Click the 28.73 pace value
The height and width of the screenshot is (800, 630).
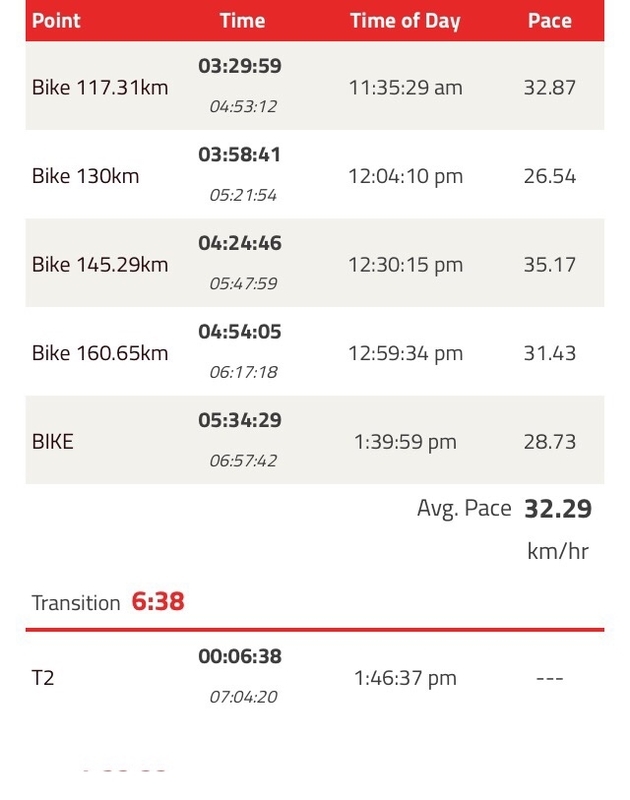pos(549,441)
